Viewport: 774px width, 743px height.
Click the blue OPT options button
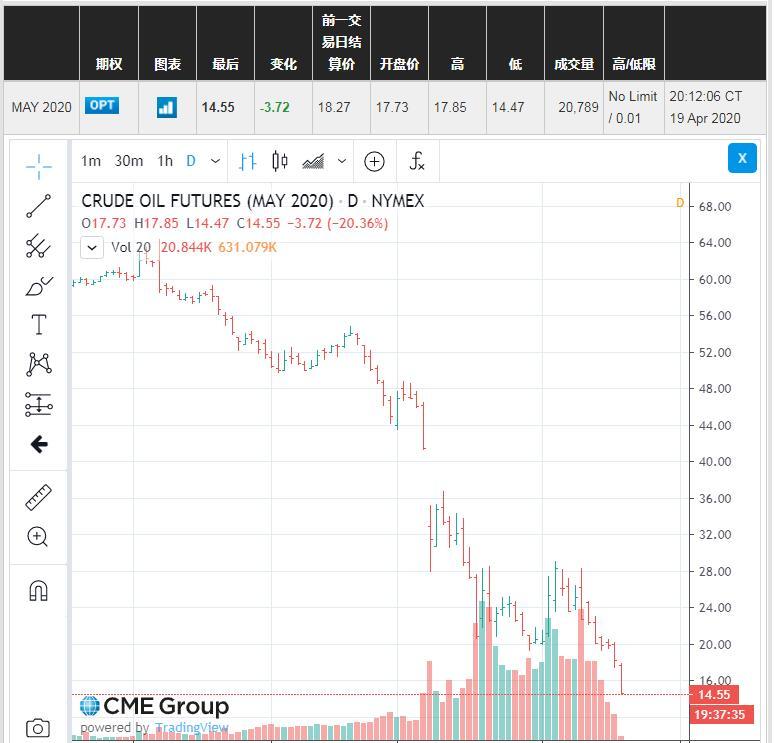(x=102, y=106)
